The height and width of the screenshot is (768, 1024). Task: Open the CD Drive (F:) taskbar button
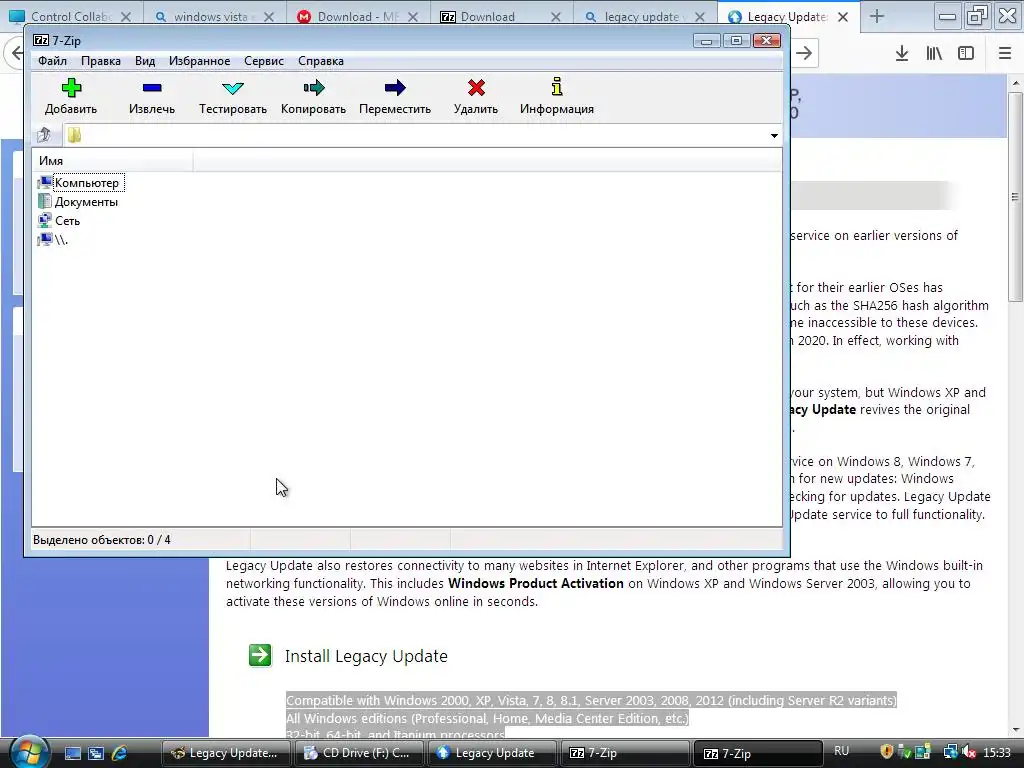[360, 753]
